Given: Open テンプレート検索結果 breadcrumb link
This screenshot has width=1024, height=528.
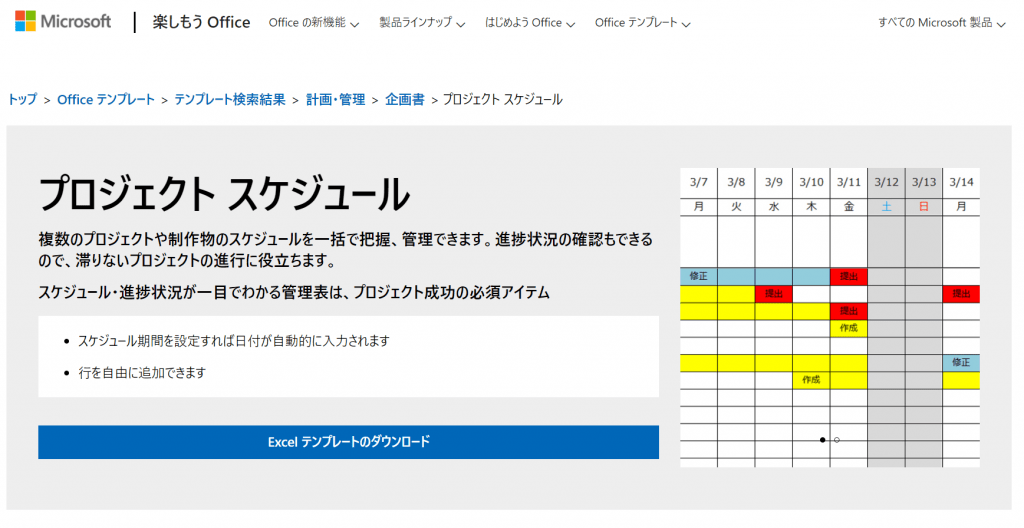Looking at the screenshot, I should click(230, 99).
